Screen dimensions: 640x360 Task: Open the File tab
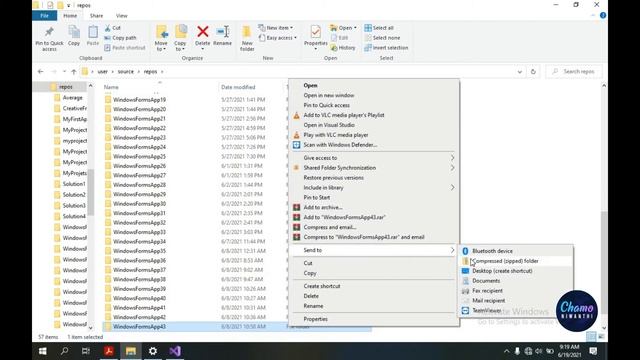44,16
